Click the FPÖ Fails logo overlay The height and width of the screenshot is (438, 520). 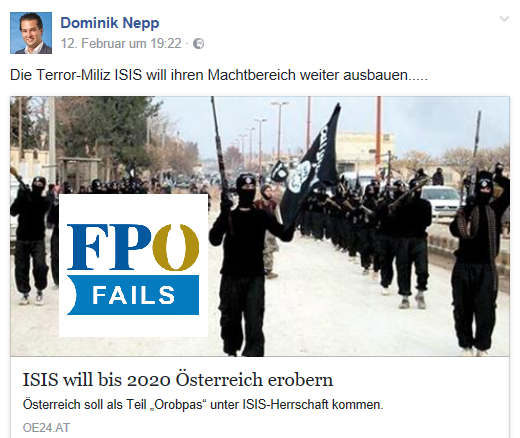click(x=133, y=265)
